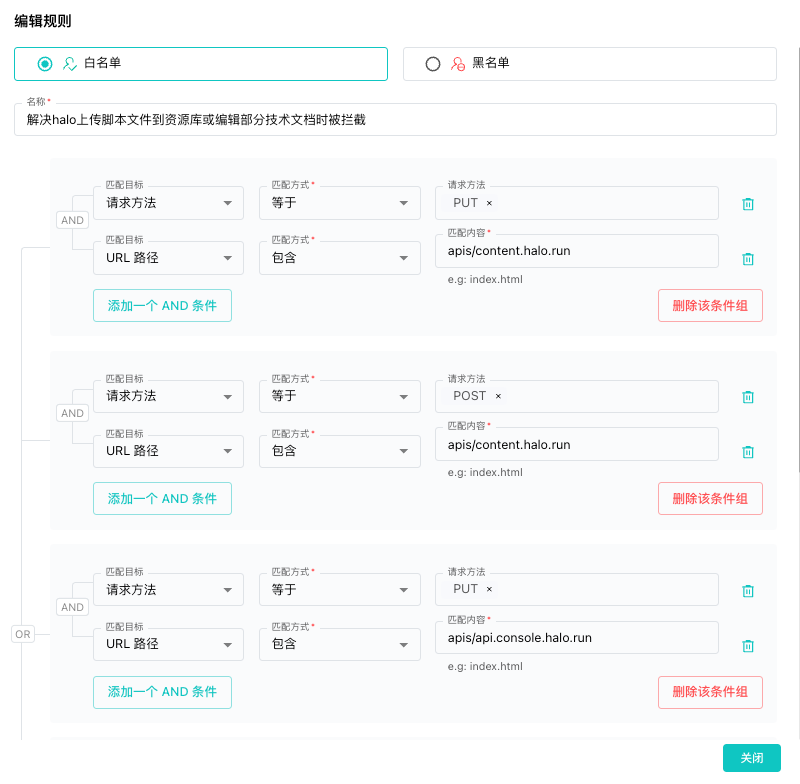Add an AND condition to first group
The image size is (800, 784).
(162, 306)
